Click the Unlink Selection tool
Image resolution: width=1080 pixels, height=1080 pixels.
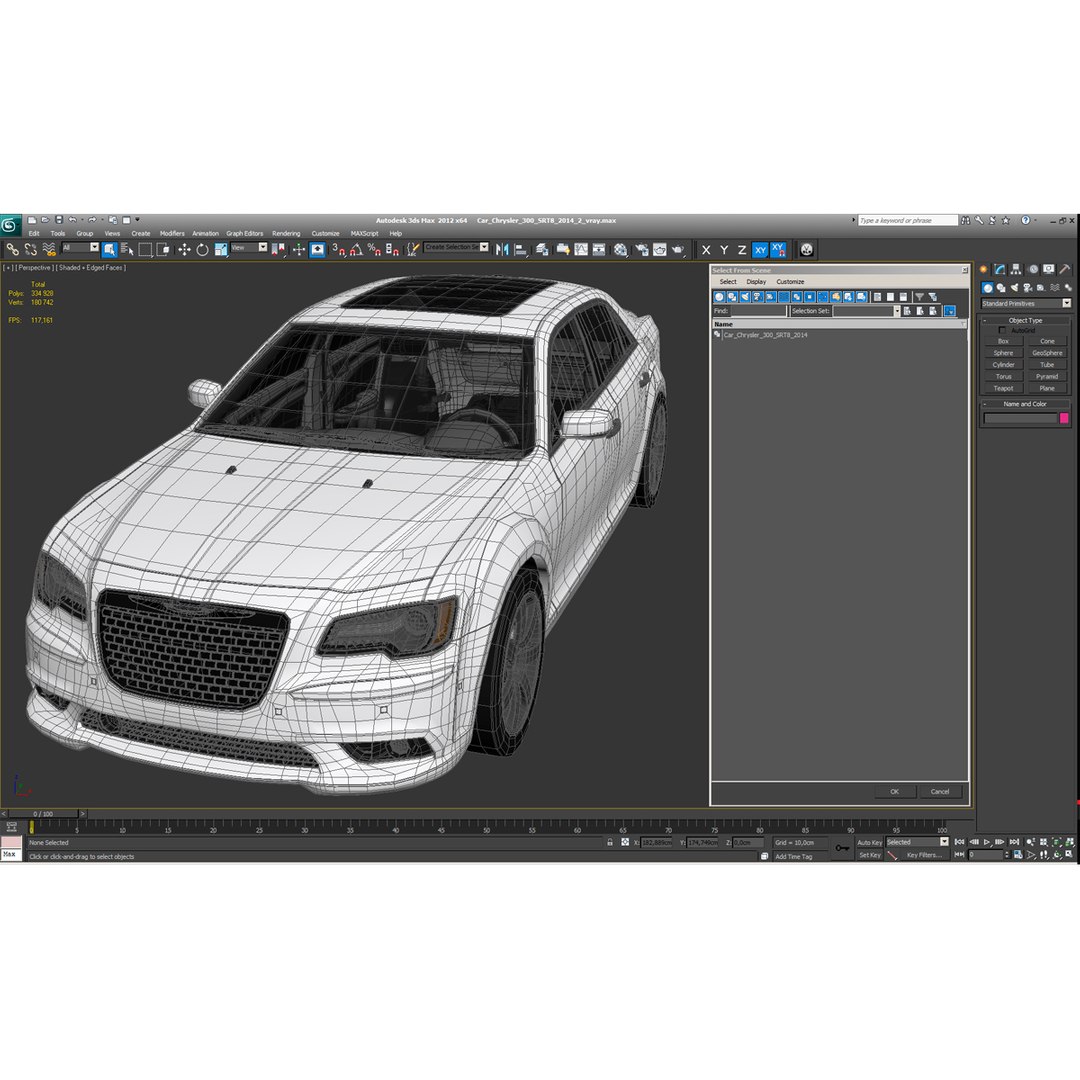pyautogui.click(x=30, y=249)
